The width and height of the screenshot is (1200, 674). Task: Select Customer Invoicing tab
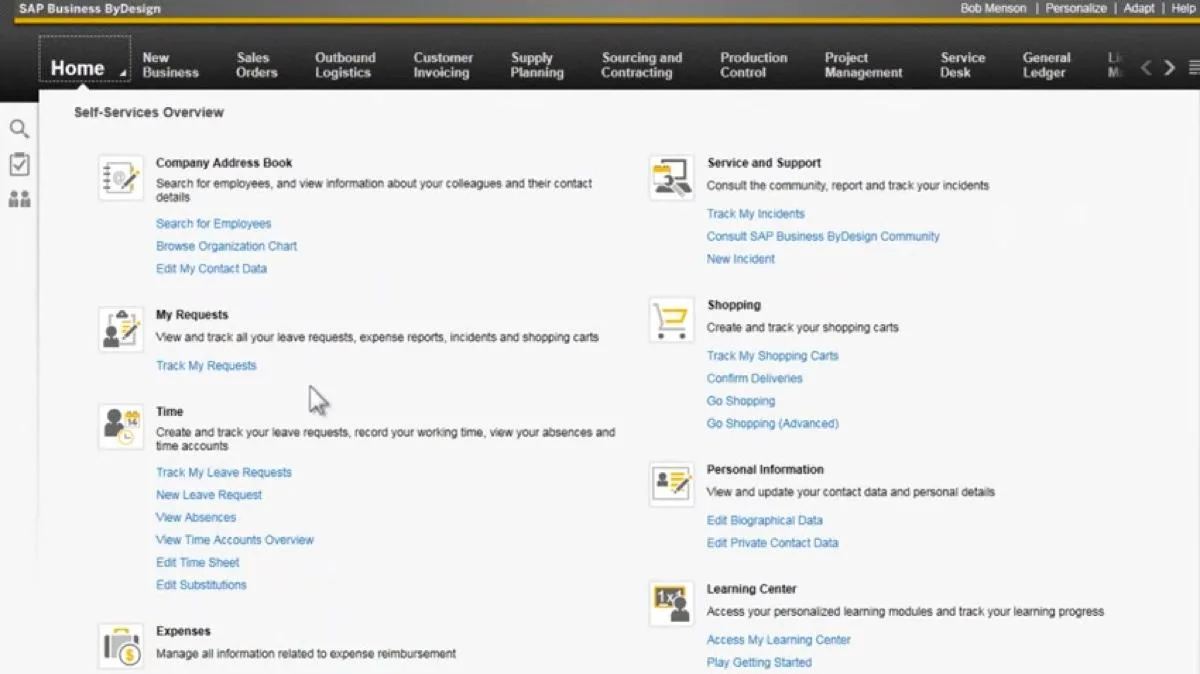click(x=443, y=65)
